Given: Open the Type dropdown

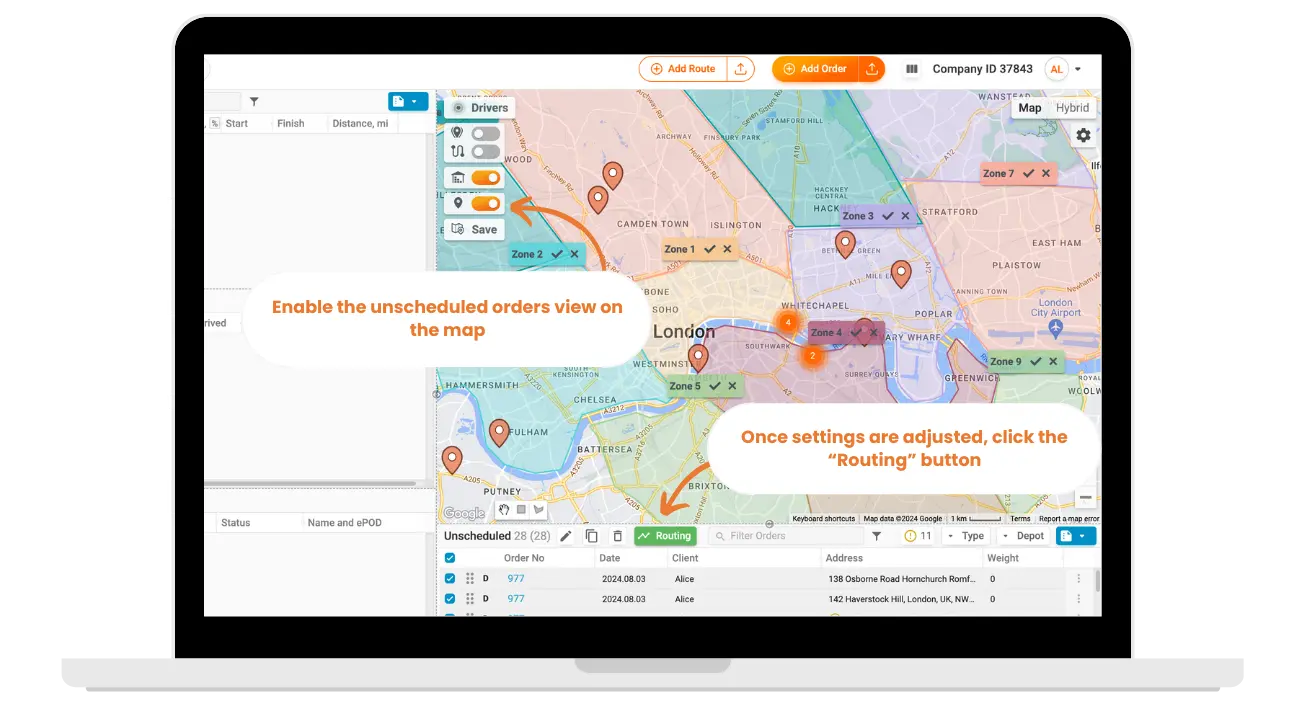Looking at the screenshot, I should coord(966,536).
